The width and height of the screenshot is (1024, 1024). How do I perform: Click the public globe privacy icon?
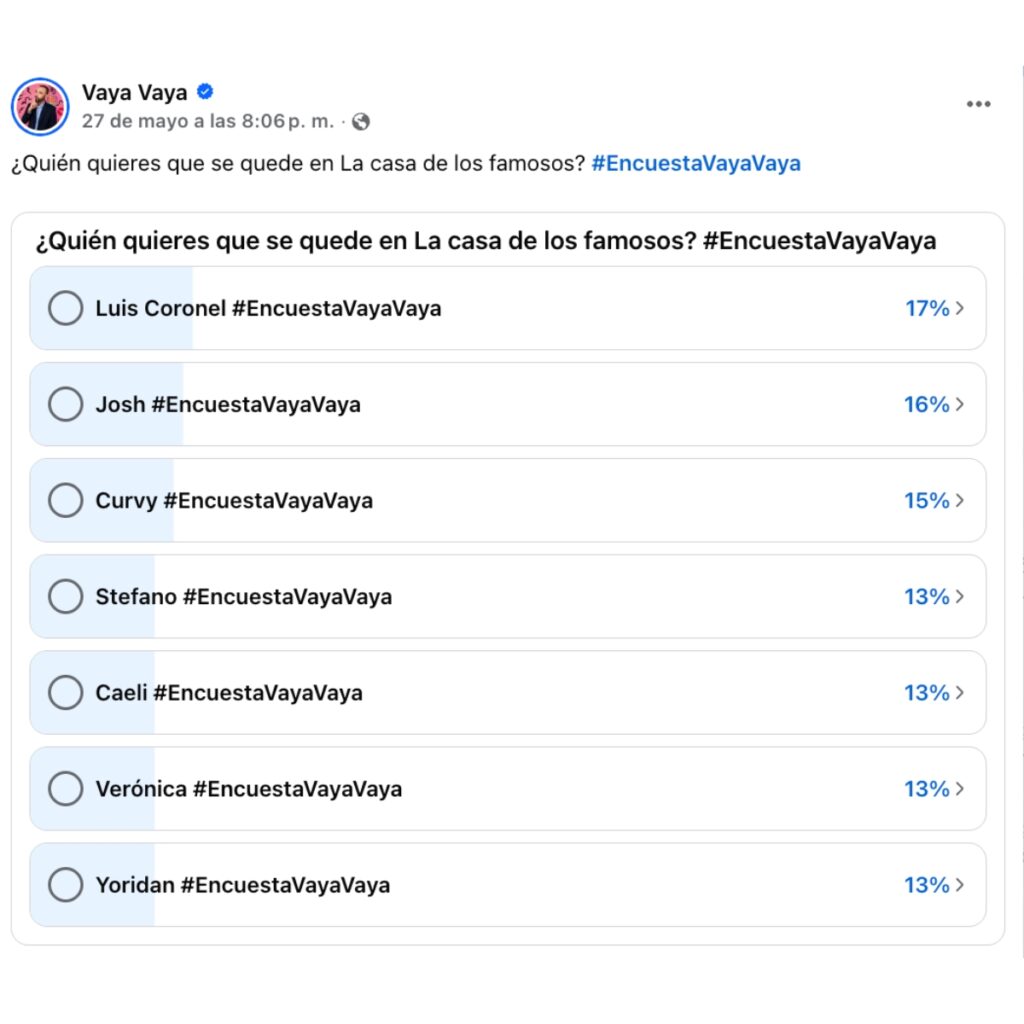pyautogui.click(x=360, y=122)
